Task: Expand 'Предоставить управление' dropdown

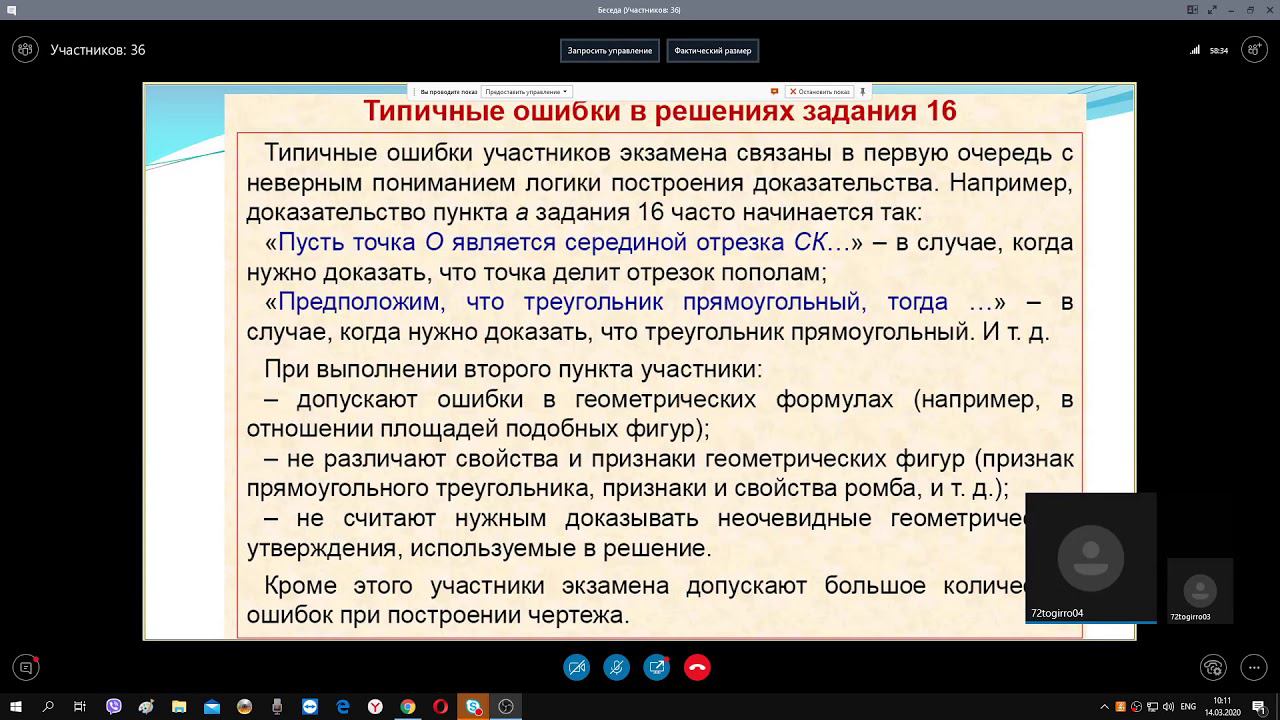Action: click(x=527, y=91)
